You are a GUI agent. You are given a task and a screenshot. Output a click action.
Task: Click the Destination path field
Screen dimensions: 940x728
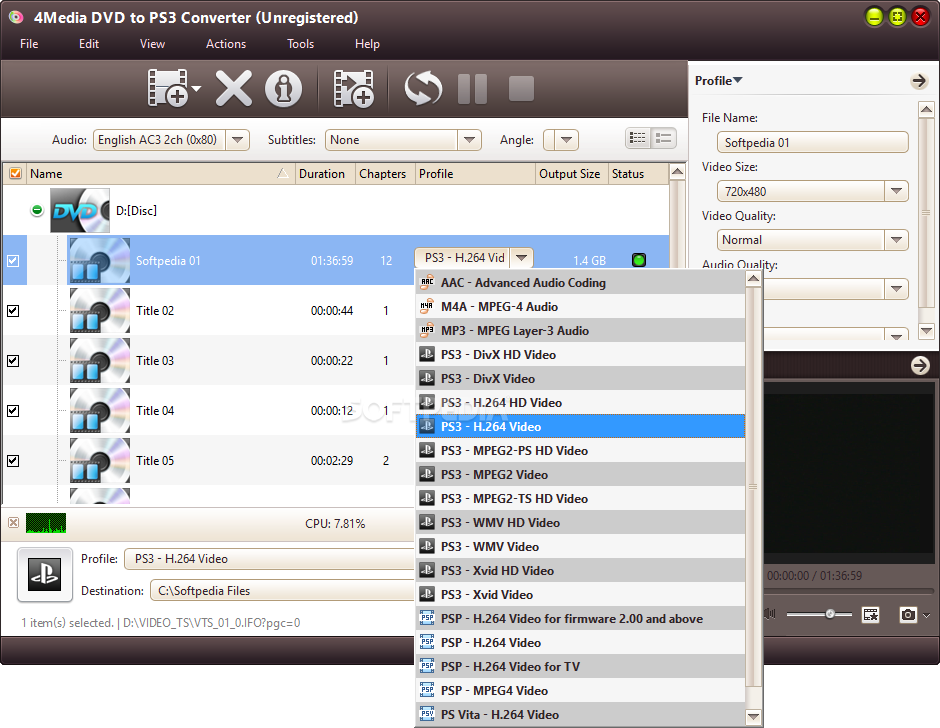282,591
